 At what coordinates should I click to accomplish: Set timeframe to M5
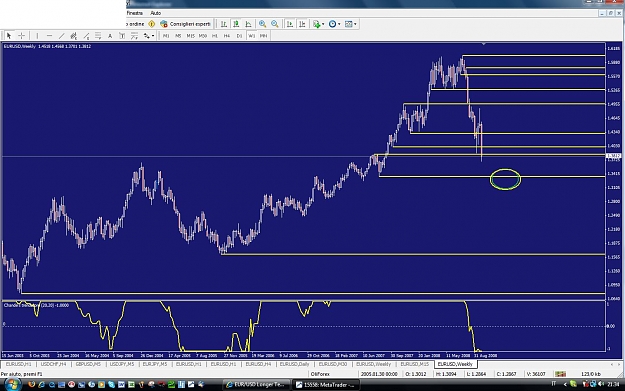(x=178, y=36)
